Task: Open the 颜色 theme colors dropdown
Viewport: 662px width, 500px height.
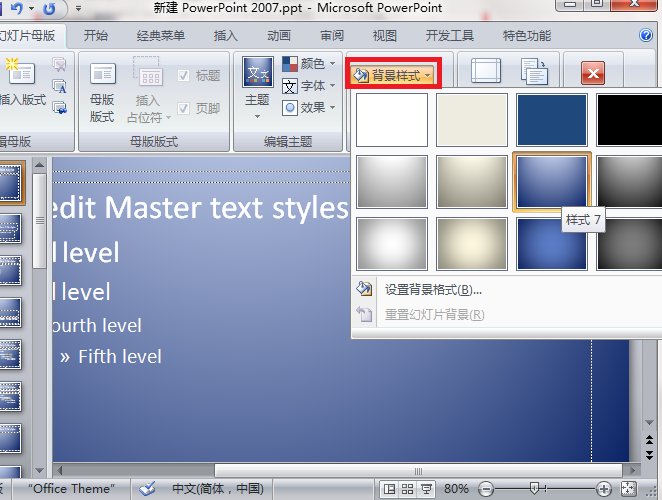Action: [x=309, y=64]
